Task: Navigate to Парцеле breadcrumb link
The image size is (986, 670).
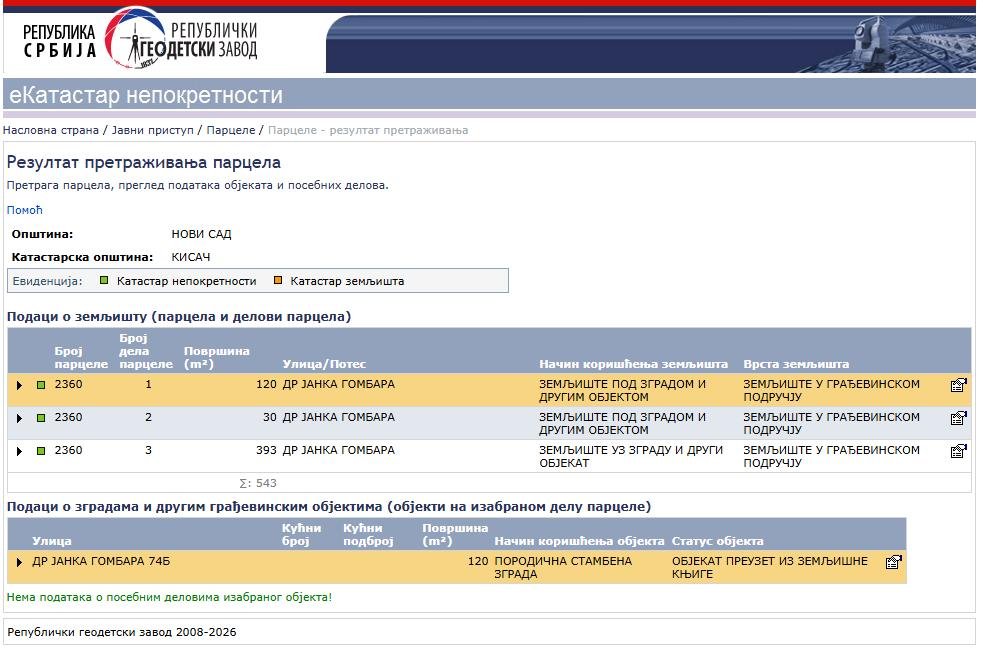Action: (231, 130)
